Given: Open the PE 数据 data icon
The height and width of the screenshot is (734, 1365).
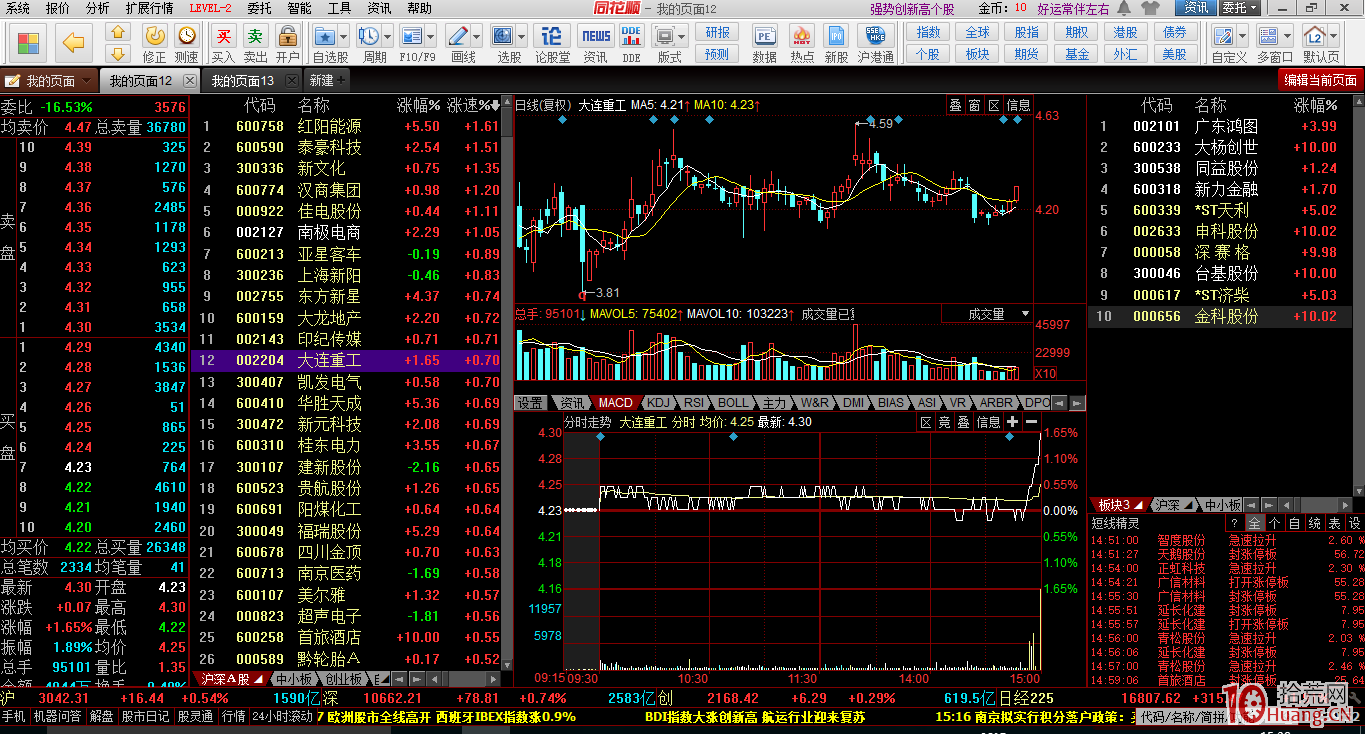Looking at the screenshot, I should (x=764, y=37).
